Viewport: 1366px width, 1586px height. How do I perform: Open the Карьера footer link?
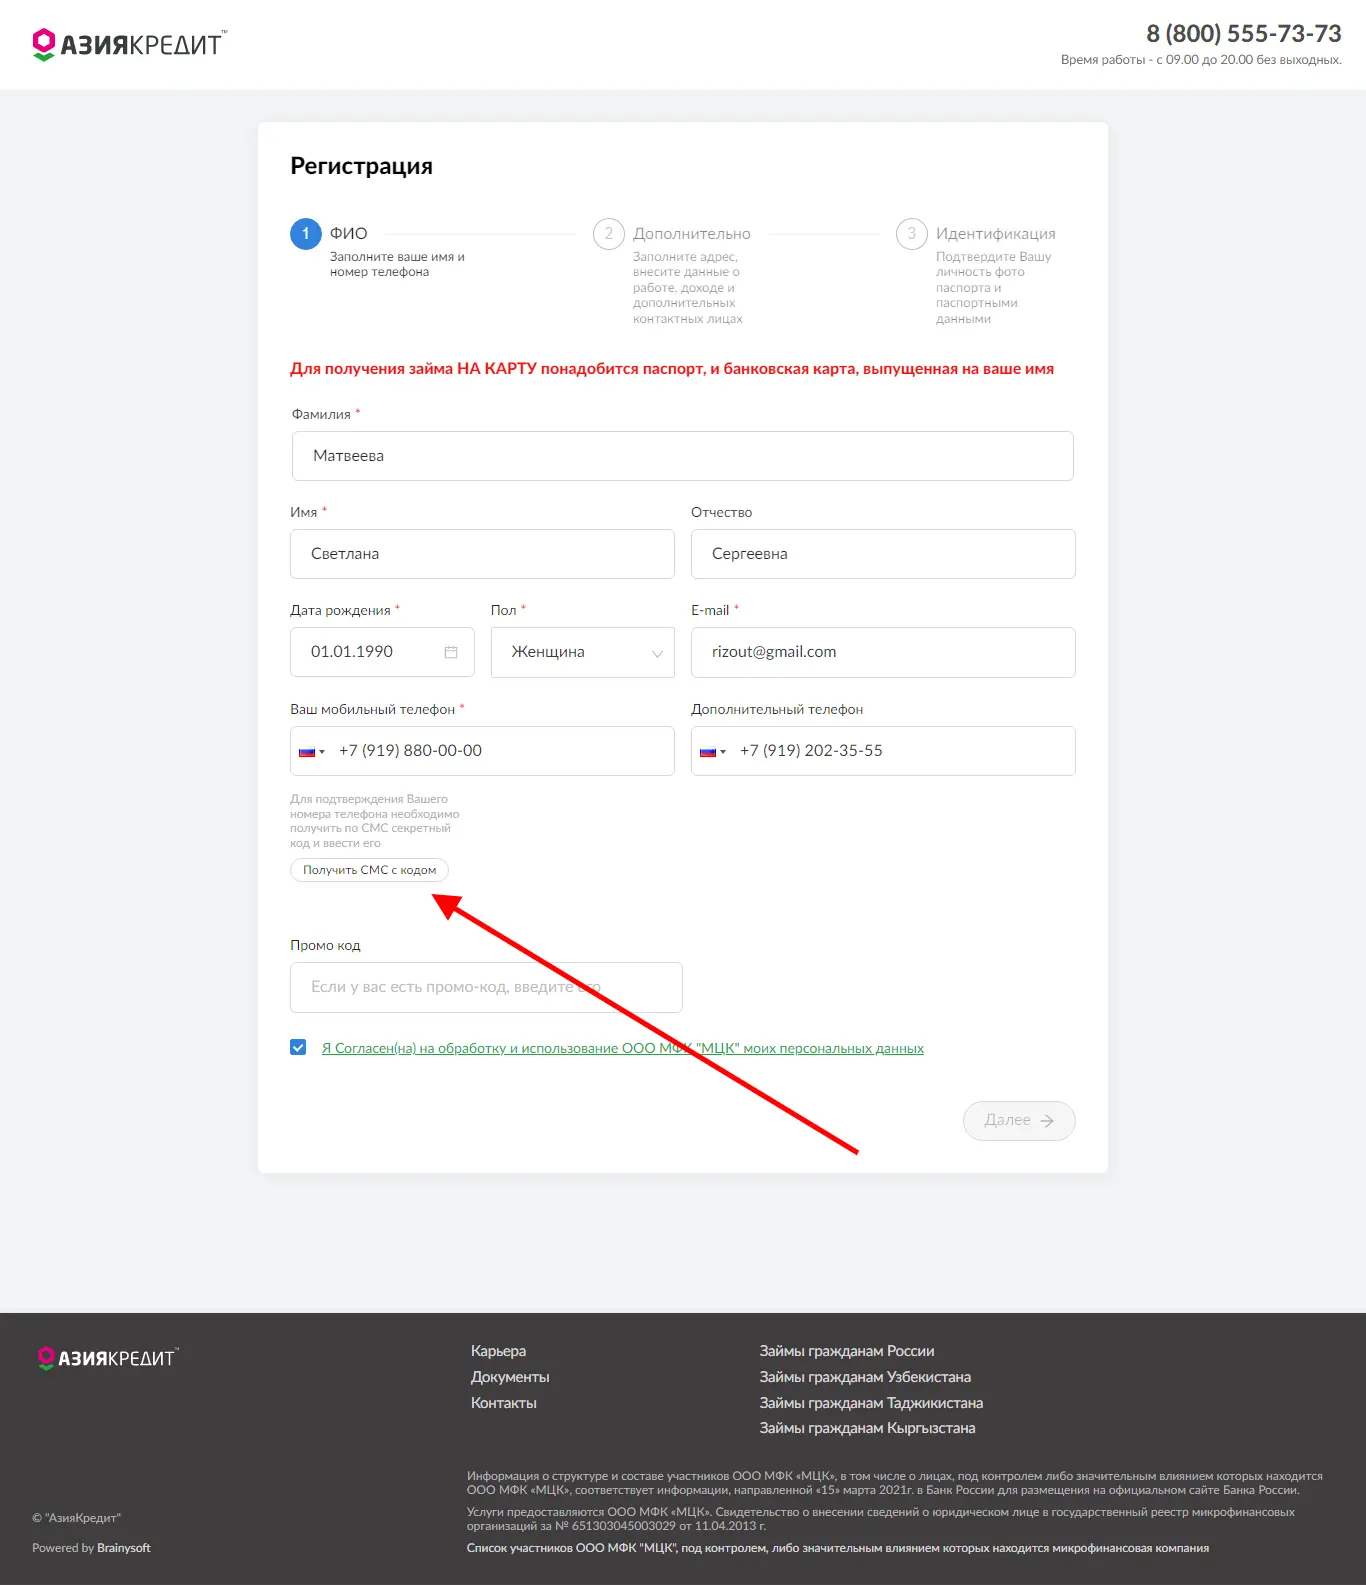498,1351
